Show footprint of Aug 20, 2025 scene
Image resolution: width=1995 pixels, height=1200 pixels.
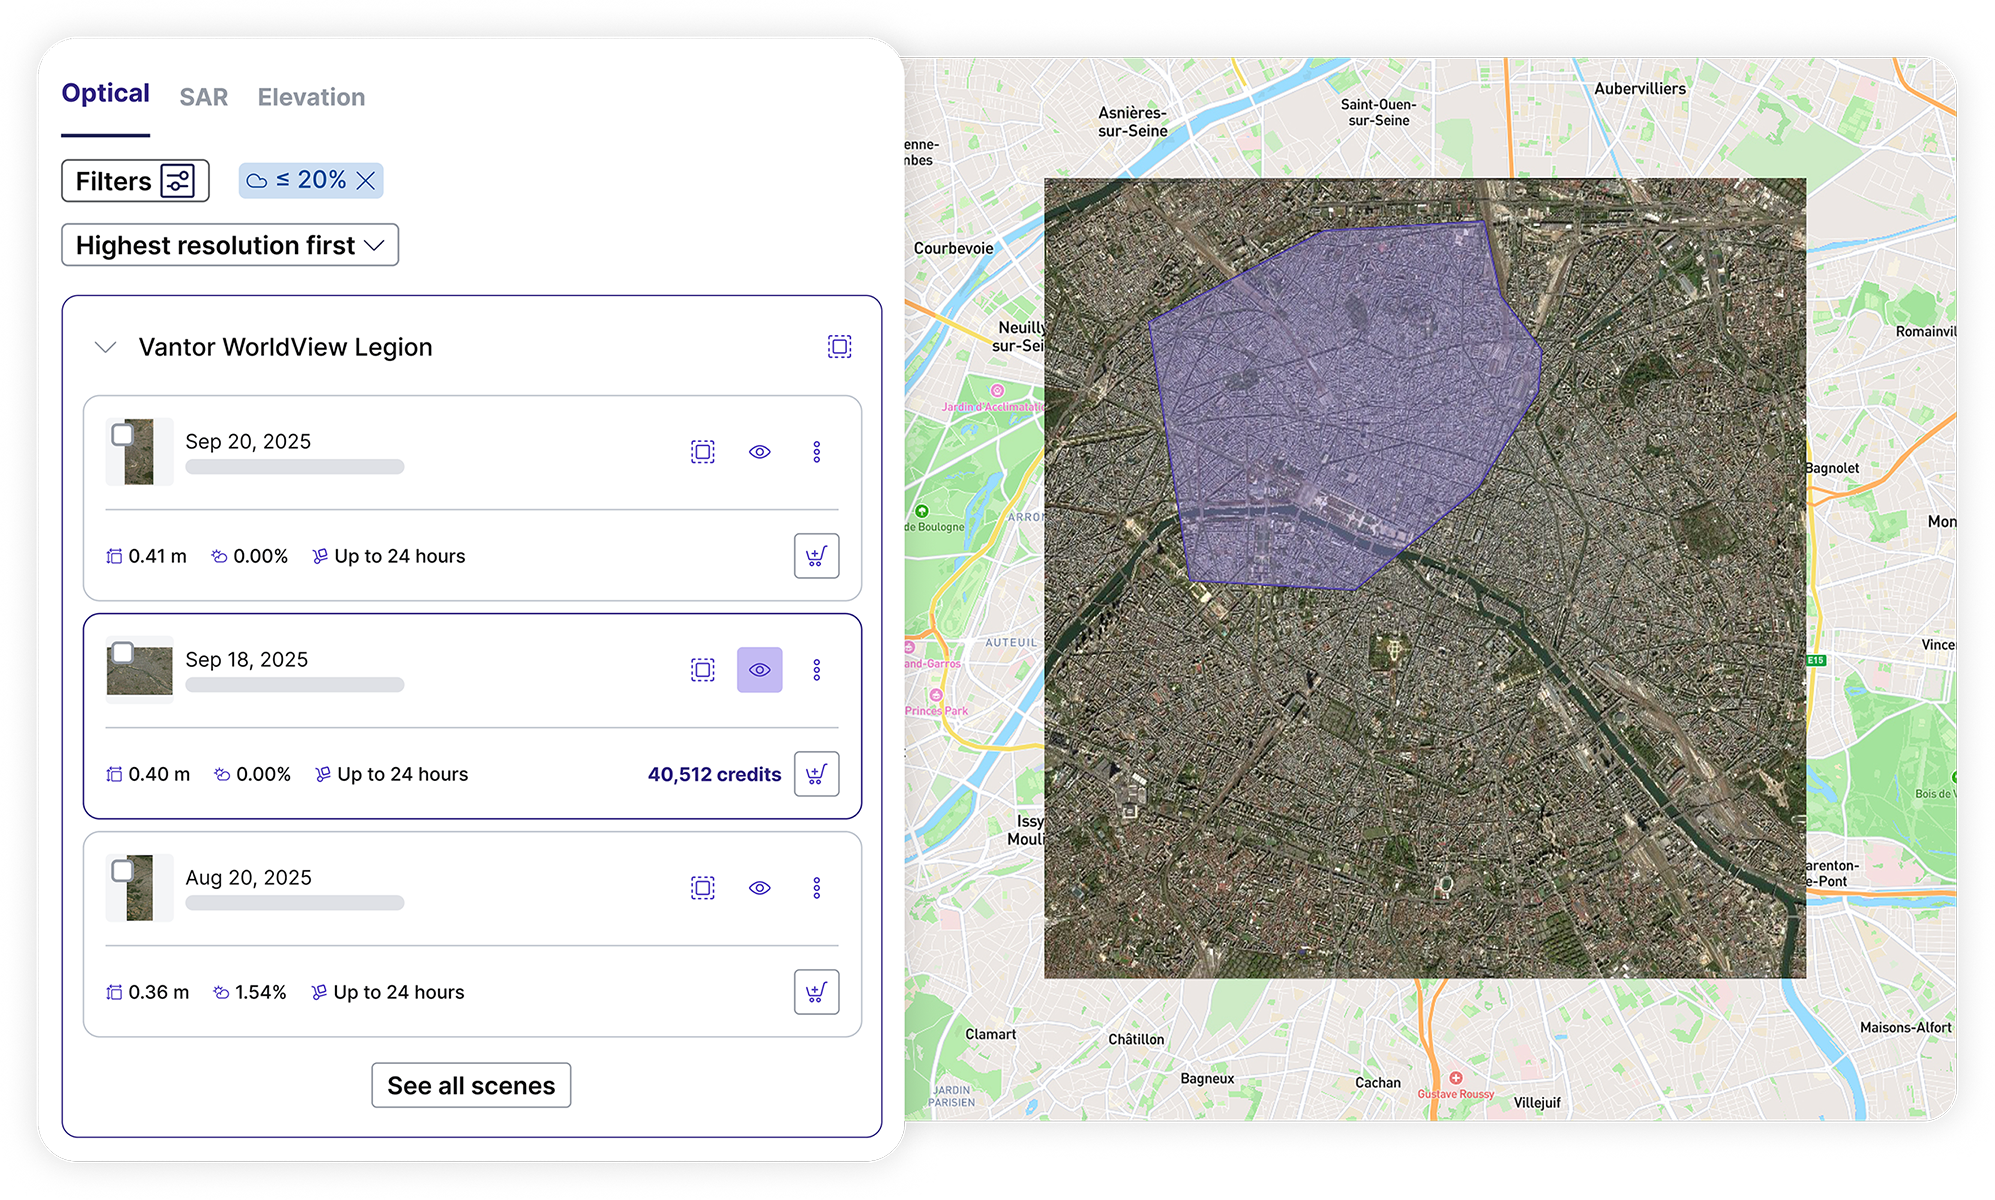click(703, 888)
